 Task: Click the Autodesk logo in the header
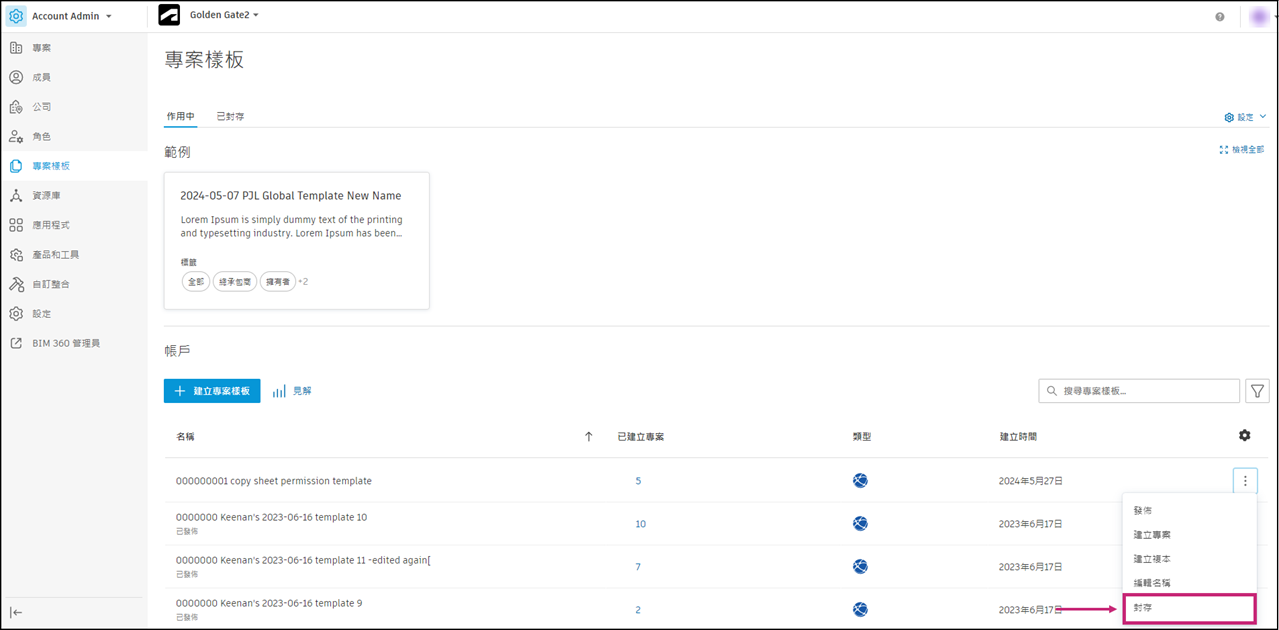point(169,16)
